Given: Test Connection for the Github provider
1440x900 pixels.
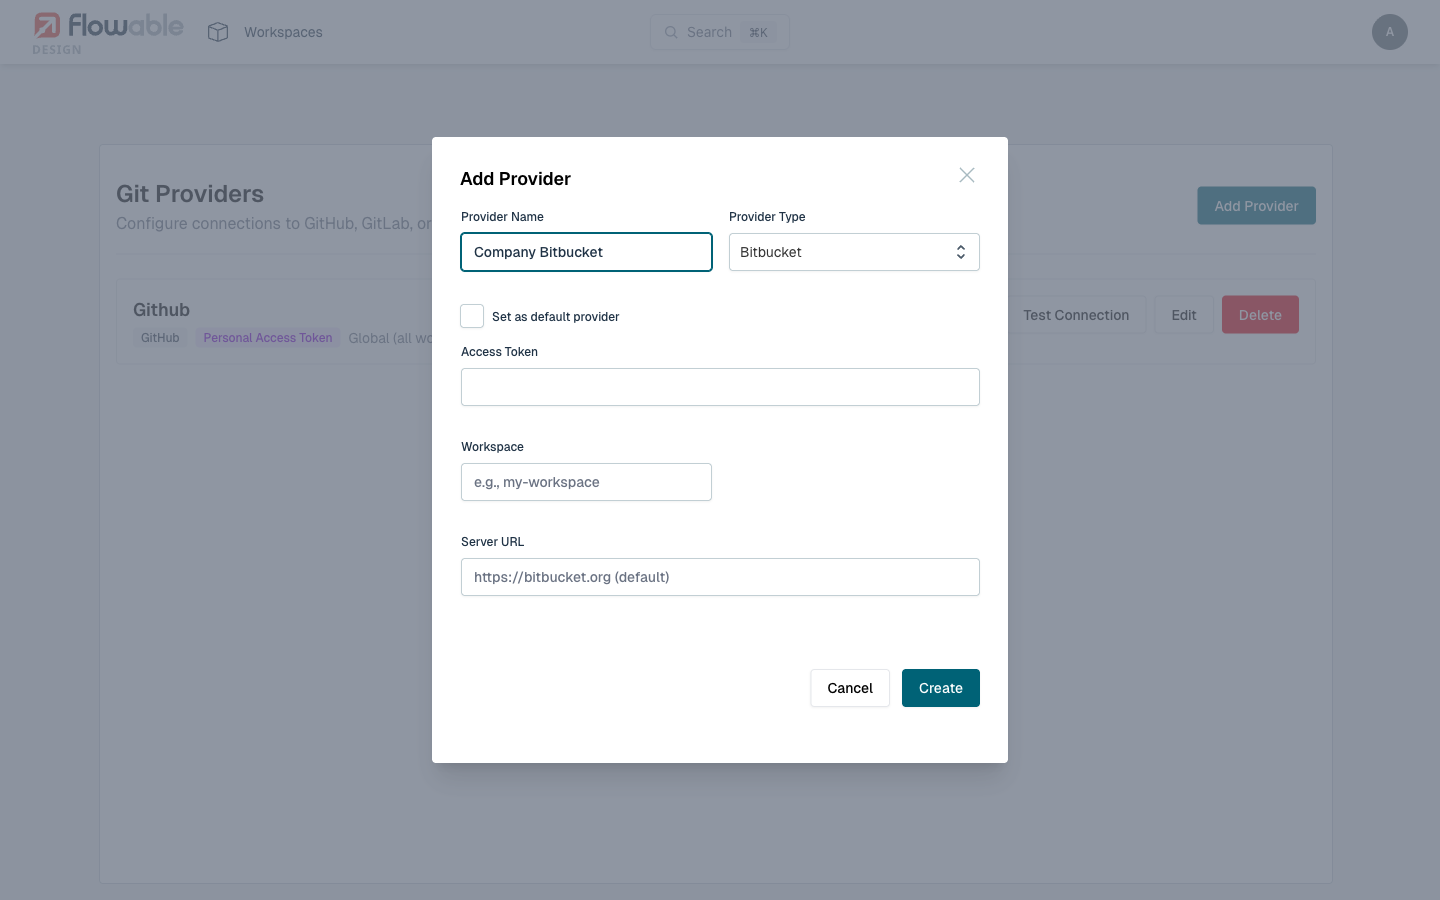Looking at the screenshot, I should (x=1076, y=315).
